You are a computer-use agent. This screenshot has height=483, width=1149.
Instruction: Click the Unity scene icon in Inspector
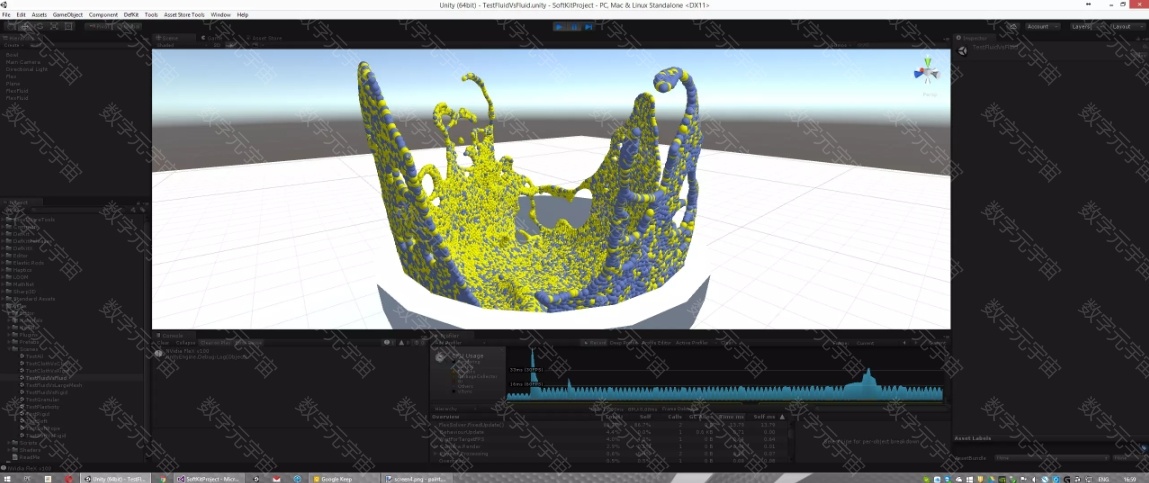click(962, 51)
